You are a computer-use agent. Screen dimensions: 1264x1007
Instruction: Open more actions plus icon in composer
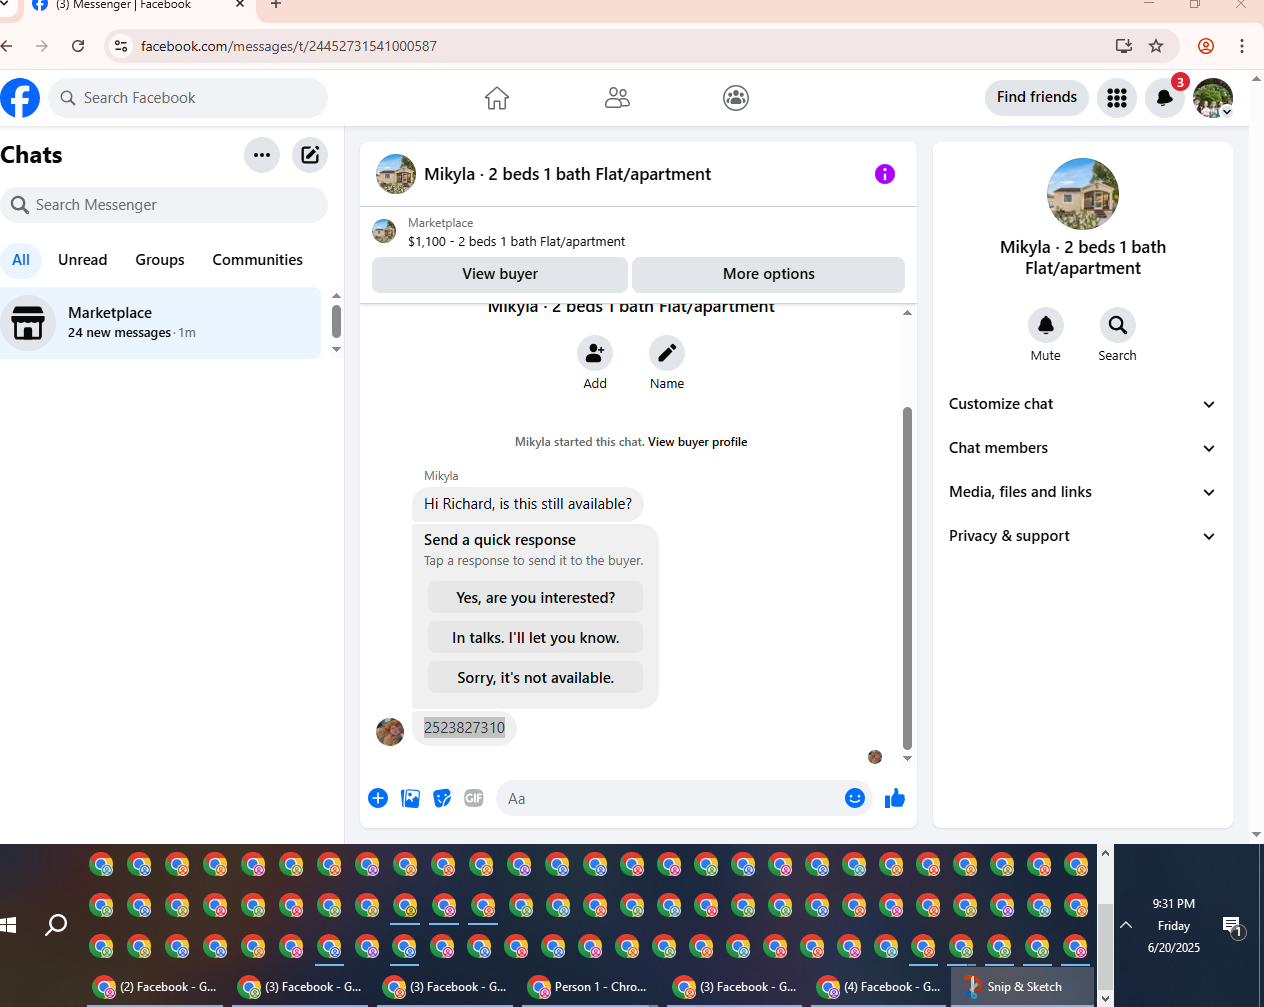[378, 798]
